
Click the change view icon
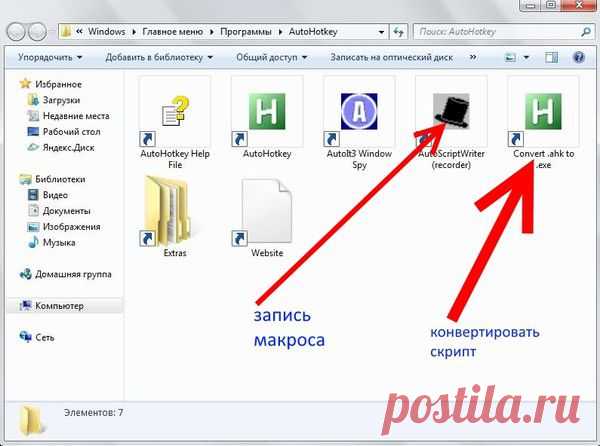510,57
